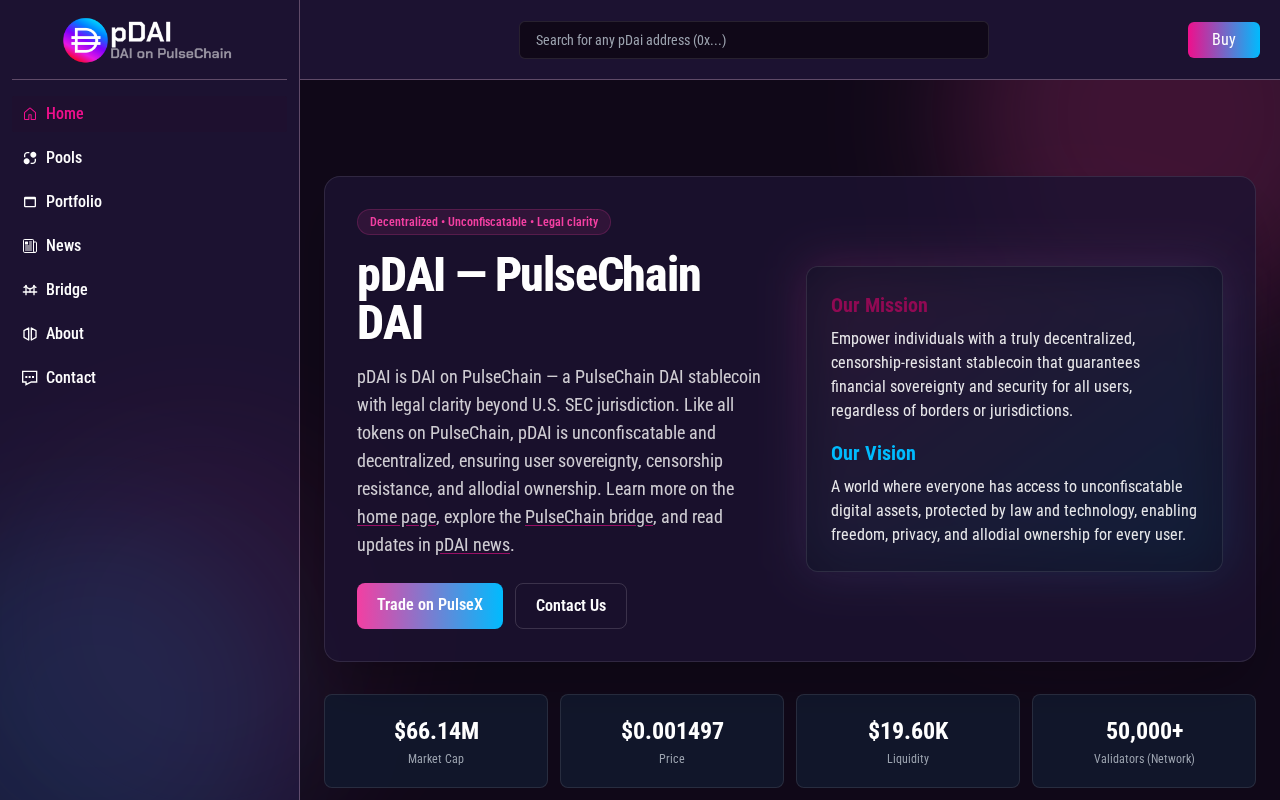Click the Bridge icon in the sidebar
Screen dimensions: 1280x800
pyautogui.click(x=30, y=290)
